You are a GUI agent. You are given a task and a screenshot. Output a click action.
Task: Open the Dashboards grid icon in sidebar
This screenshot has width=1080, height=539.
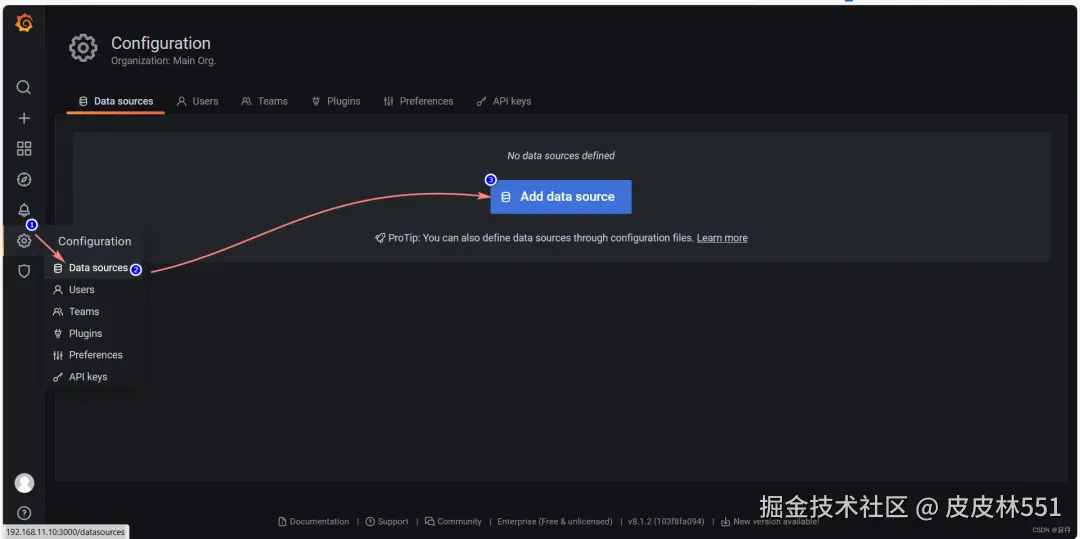[24, 149]
